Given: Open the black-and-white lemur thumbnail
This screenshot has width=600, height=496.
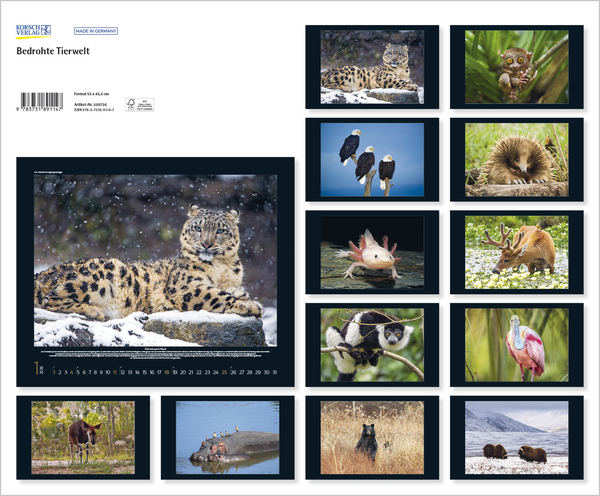Looking at the screenshot, I should (x=371, y=345).
